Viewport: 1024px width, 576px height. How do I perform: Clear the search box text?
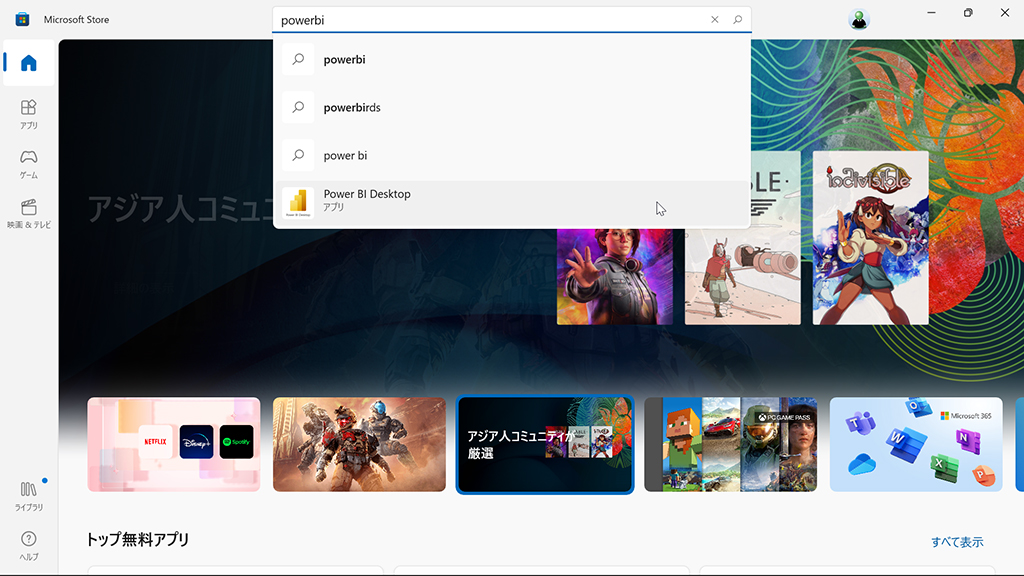coord(714,20)
